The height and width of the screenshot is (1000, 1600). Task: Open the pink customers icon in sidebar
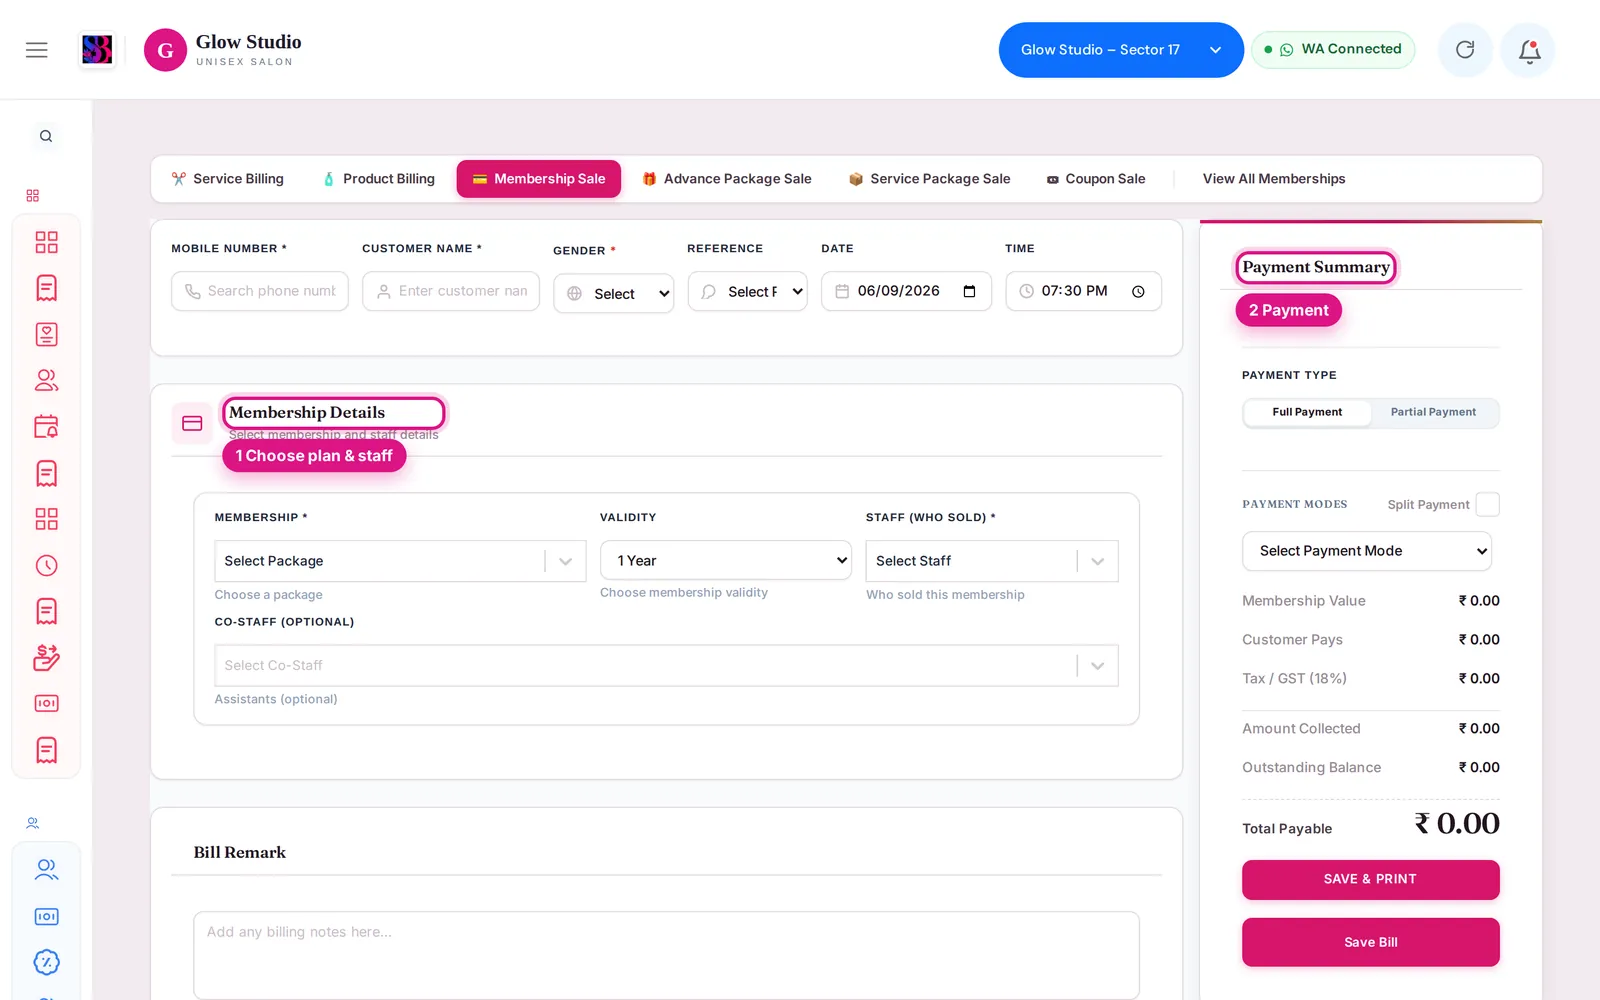[x=46, y=380]
